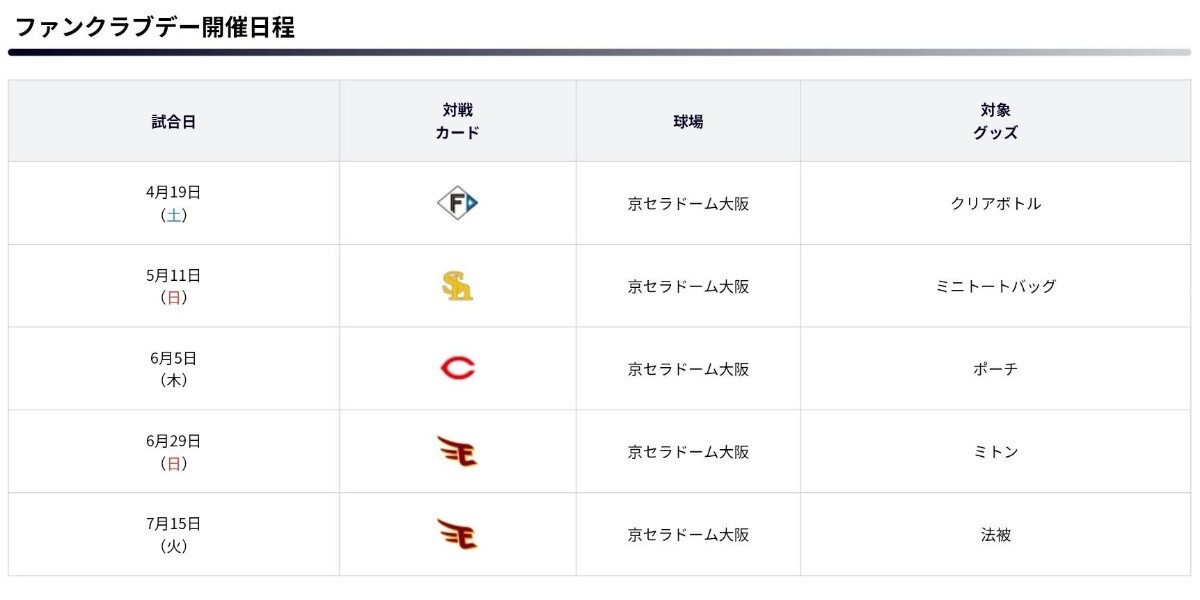Select the 対戦カード column header
The width and height of the screenshot is (1200, 600).
(x=458, y=121)
